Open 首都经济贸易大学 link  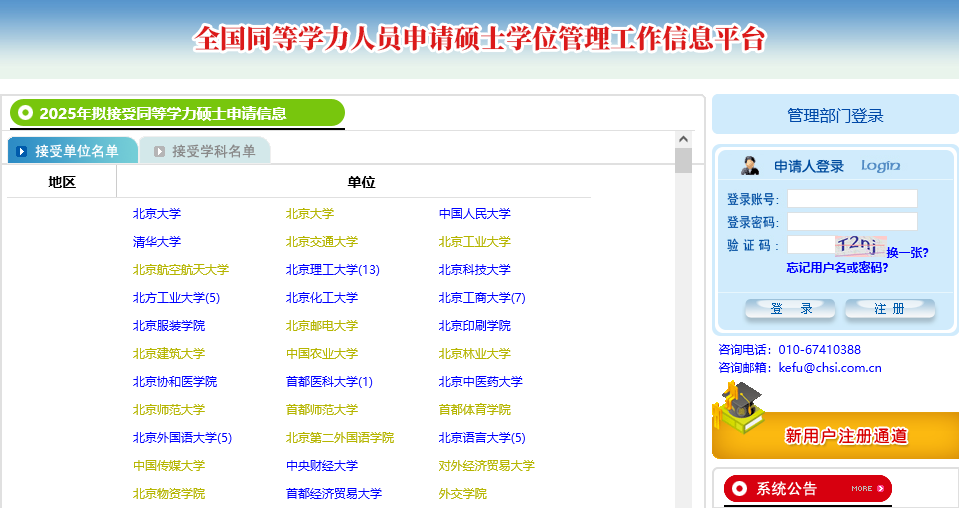tap(334, 494)
